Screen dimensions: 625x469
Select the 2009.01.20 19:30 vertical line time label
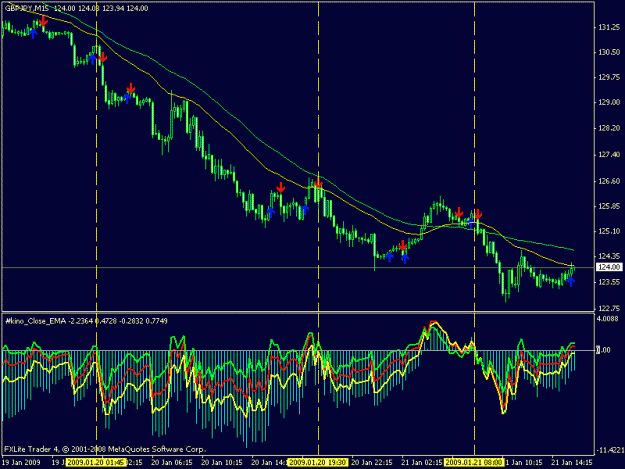[318, 462]
